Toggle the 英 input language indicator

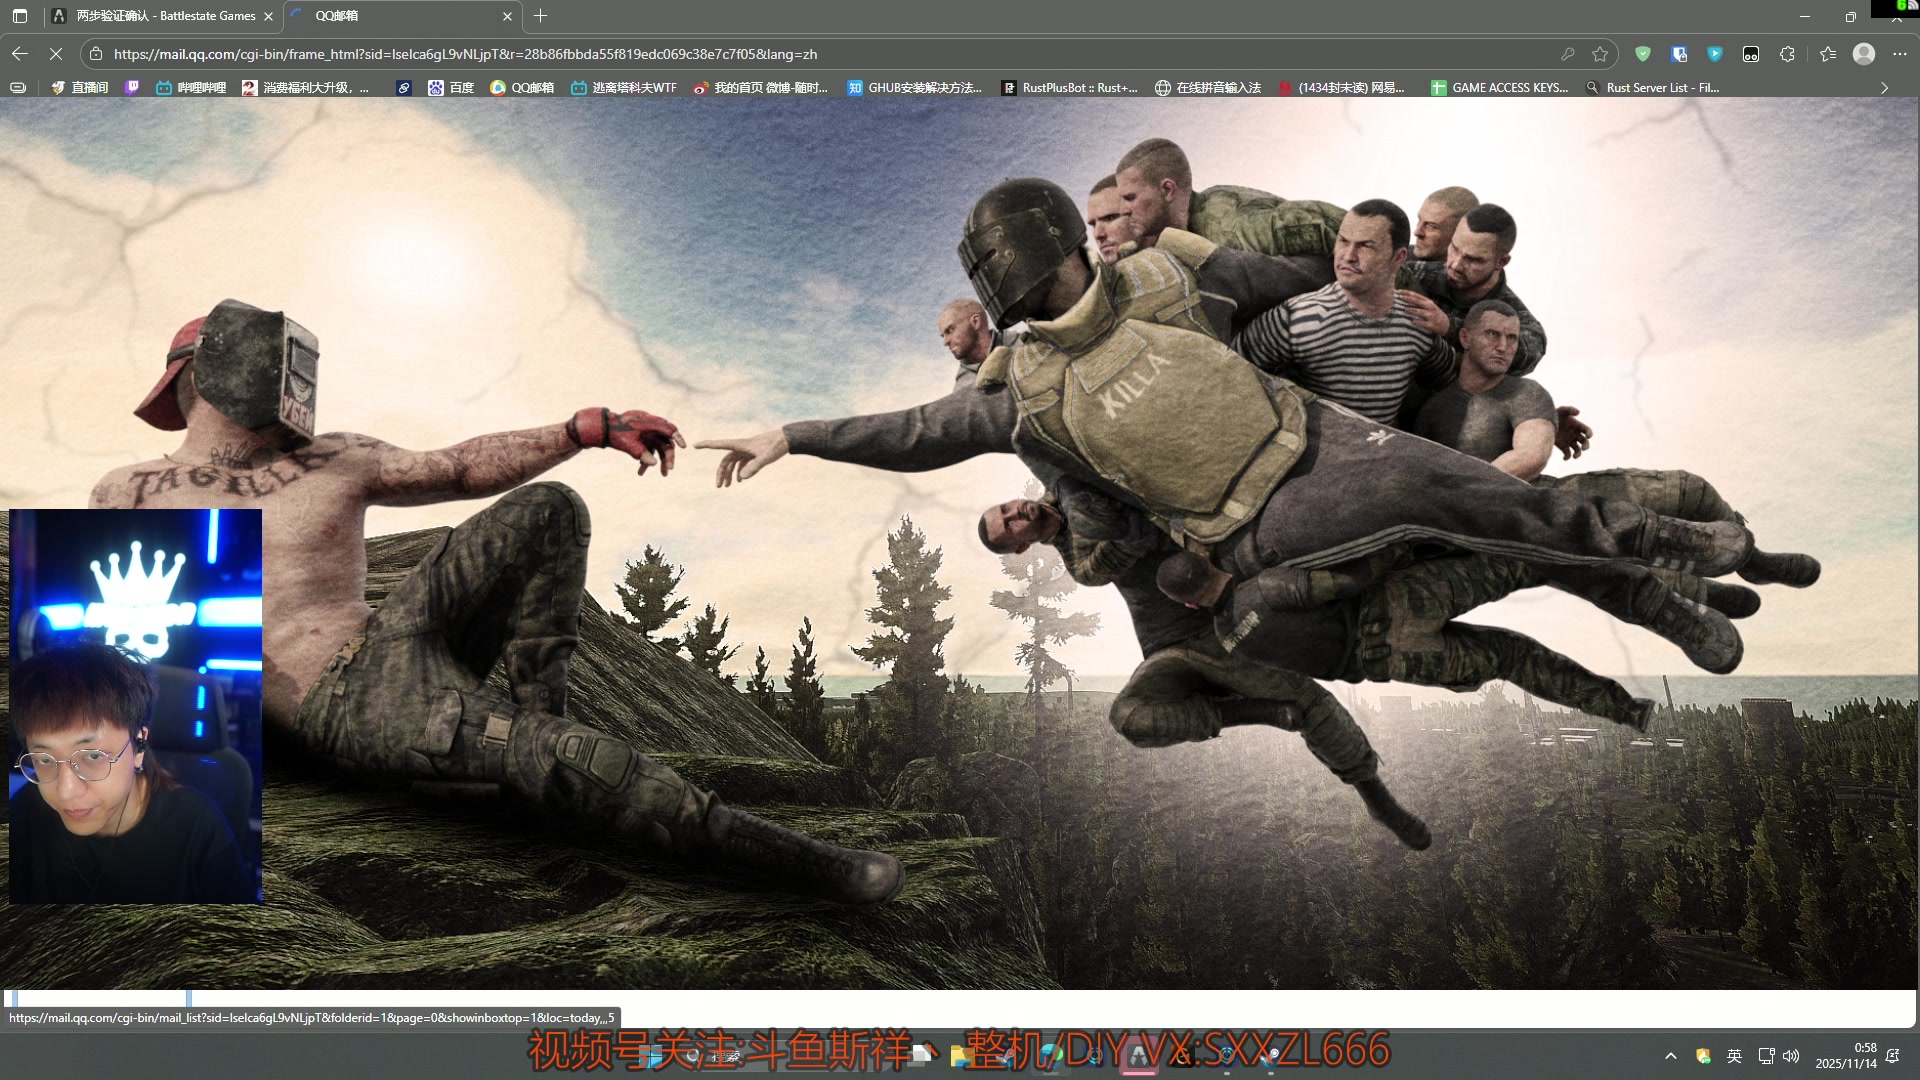point(1734,1056)
